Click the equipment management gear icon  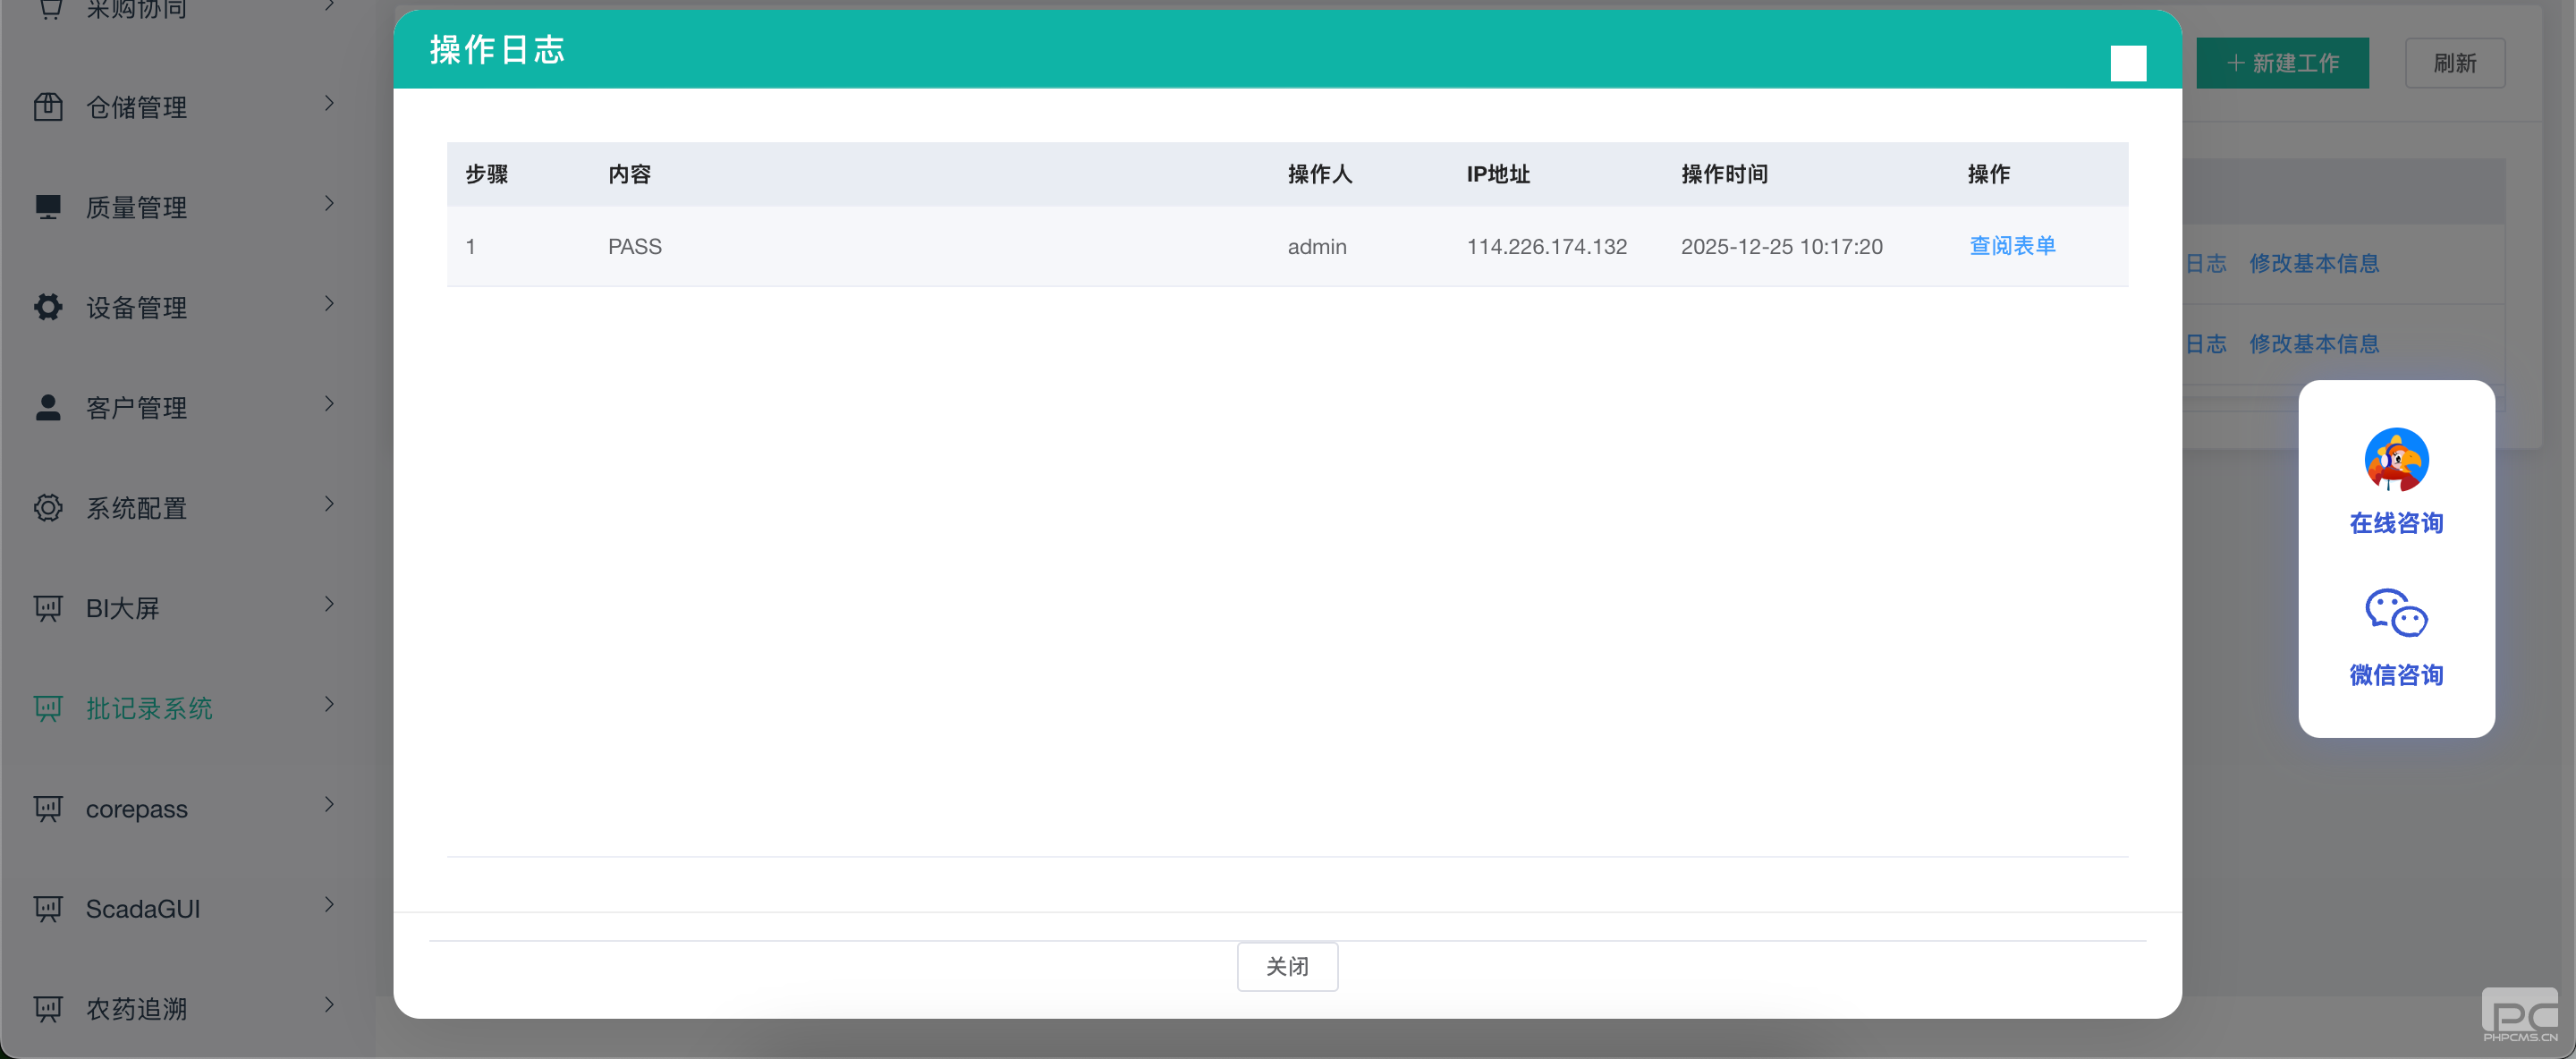[48, 307]
